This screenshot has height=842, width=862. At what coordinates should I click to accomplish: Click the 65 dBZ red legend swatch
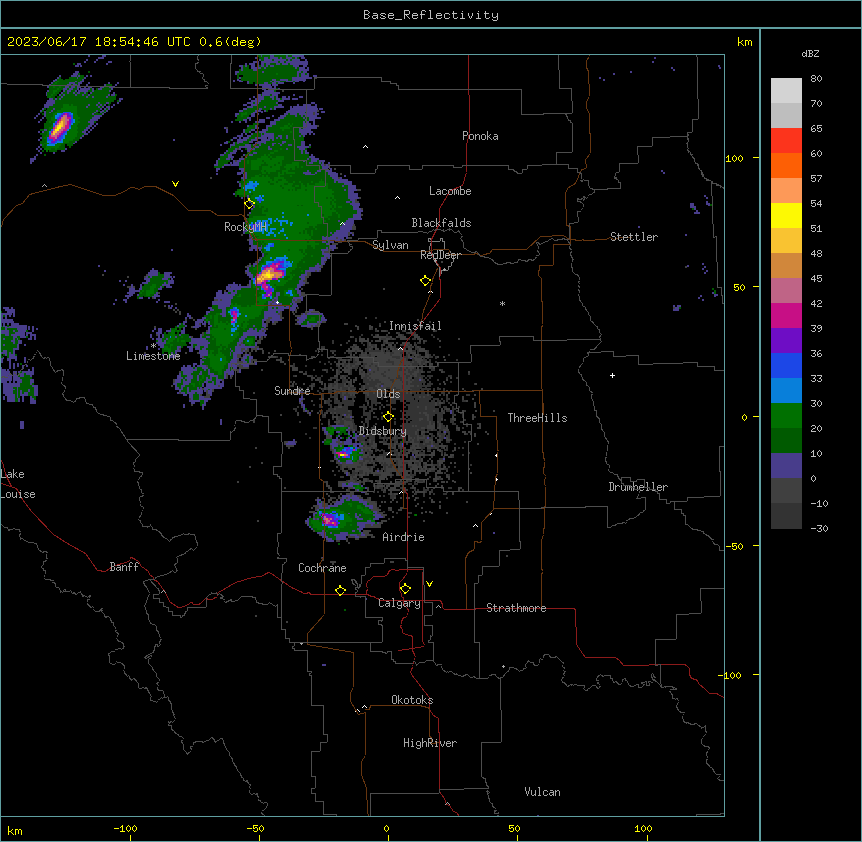pyautogui.click(x=786, y=140)
